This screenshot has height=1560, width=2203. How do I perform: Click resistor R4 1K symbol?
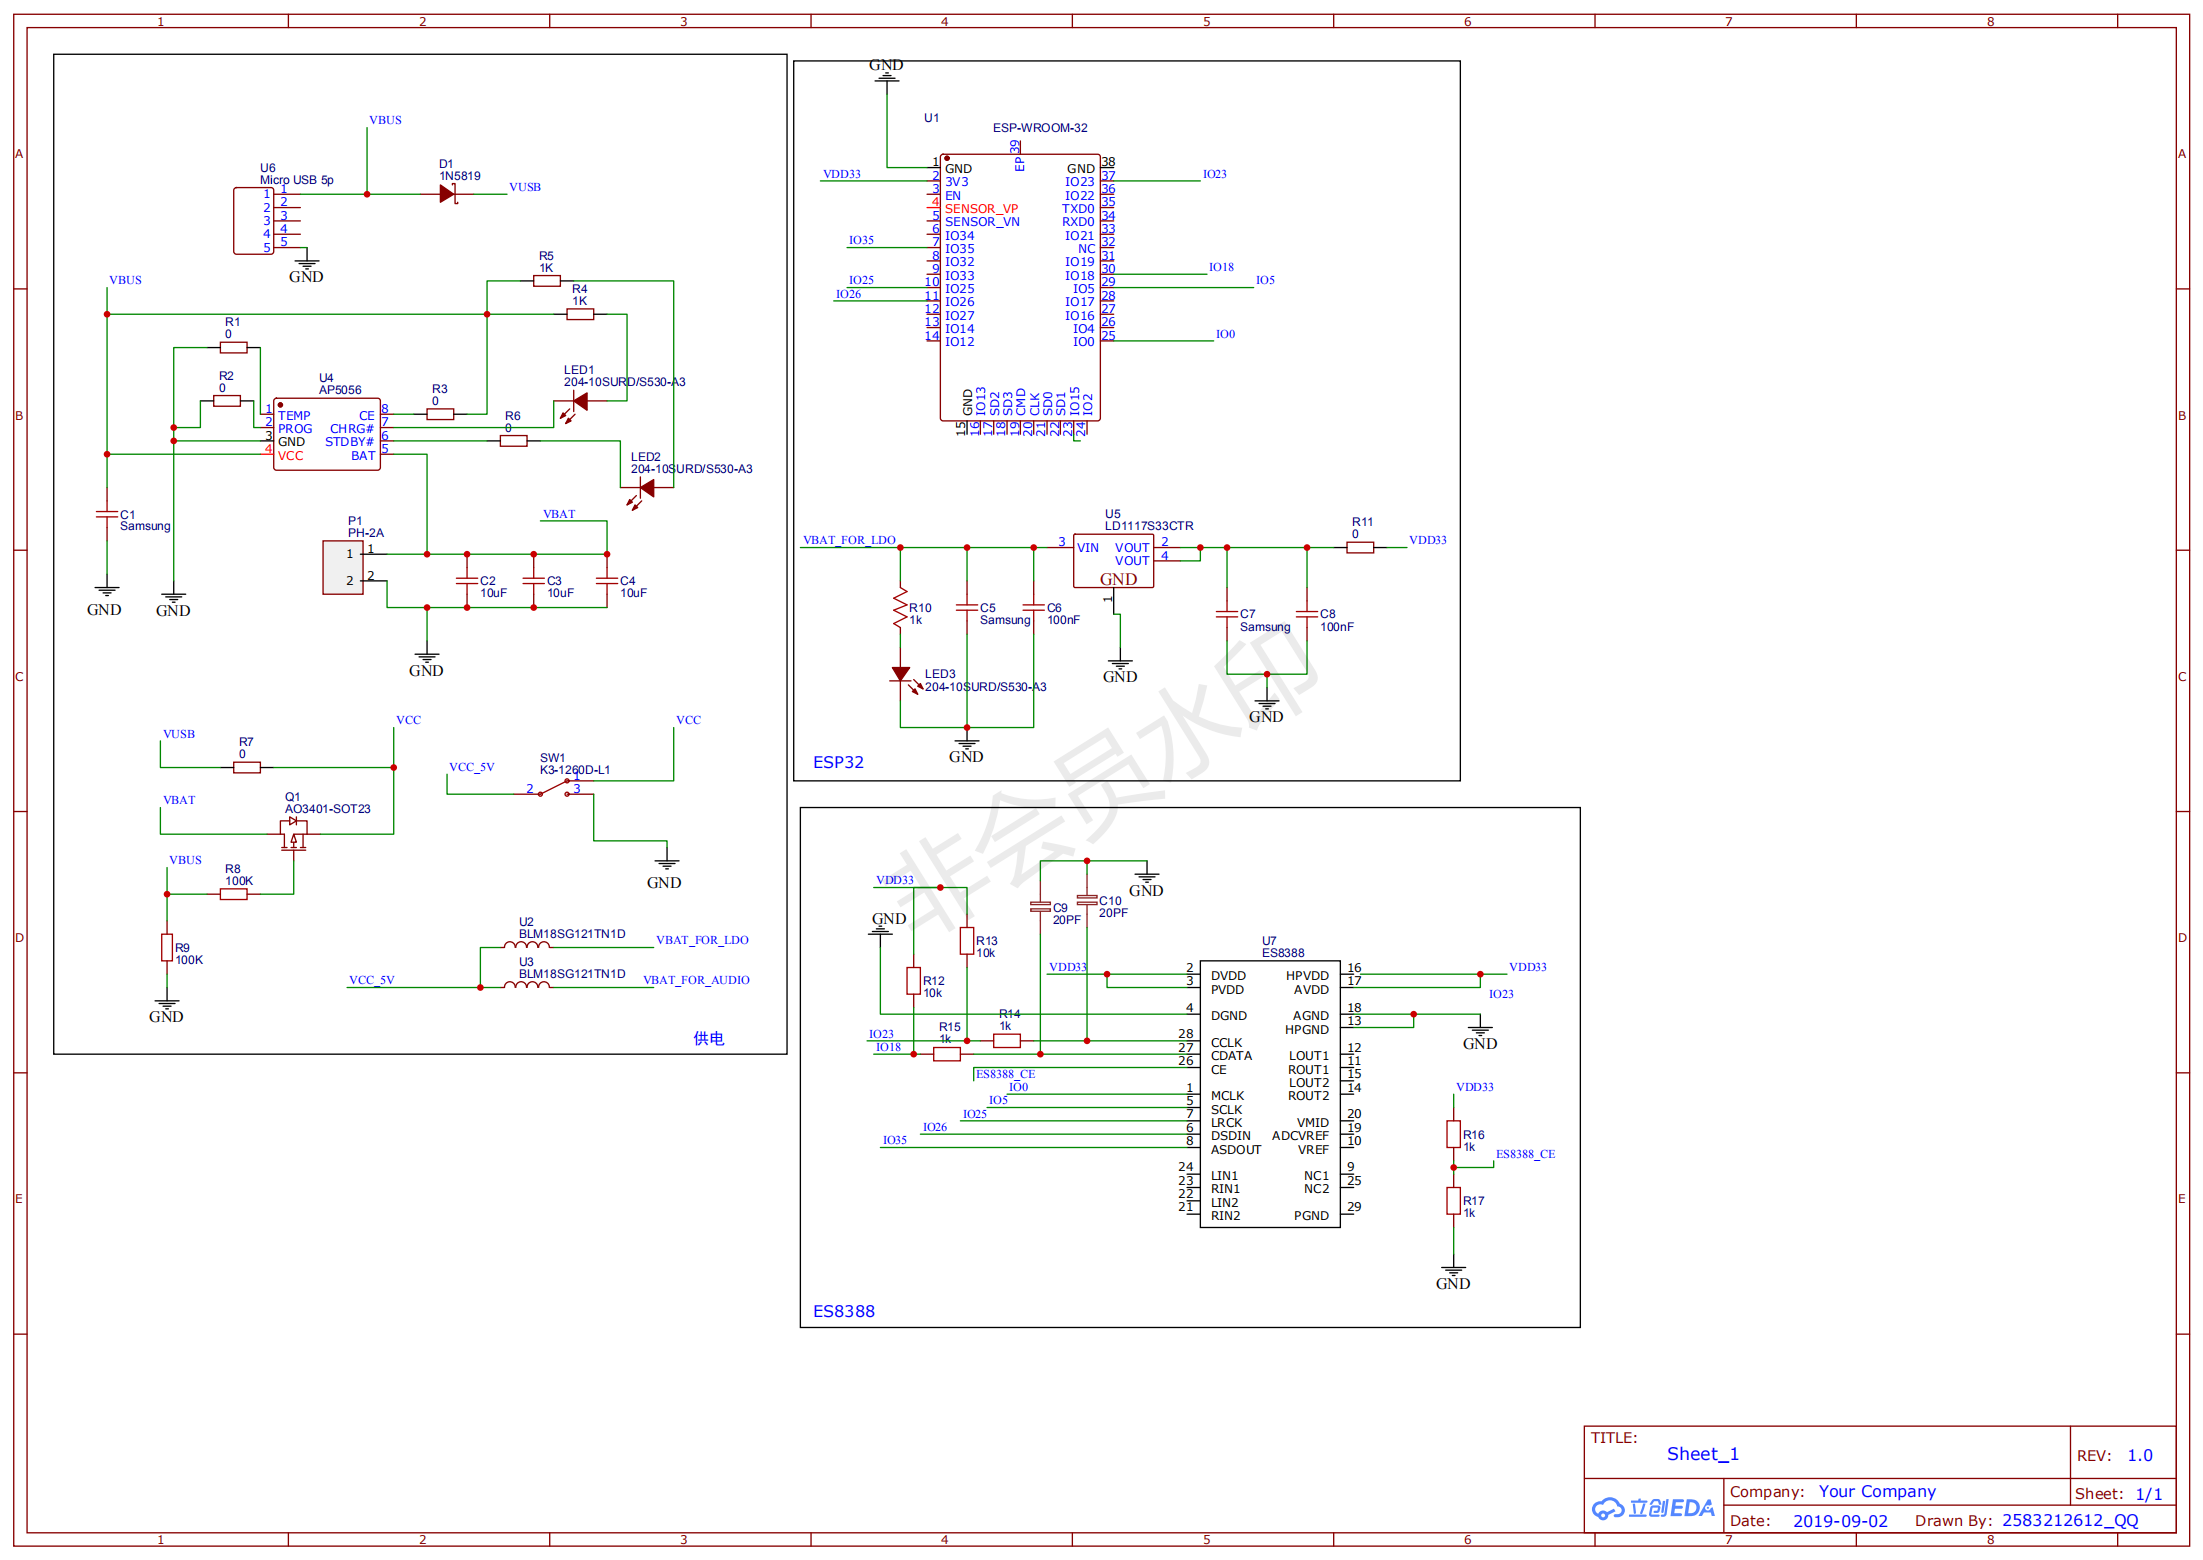tap(580, 314)
